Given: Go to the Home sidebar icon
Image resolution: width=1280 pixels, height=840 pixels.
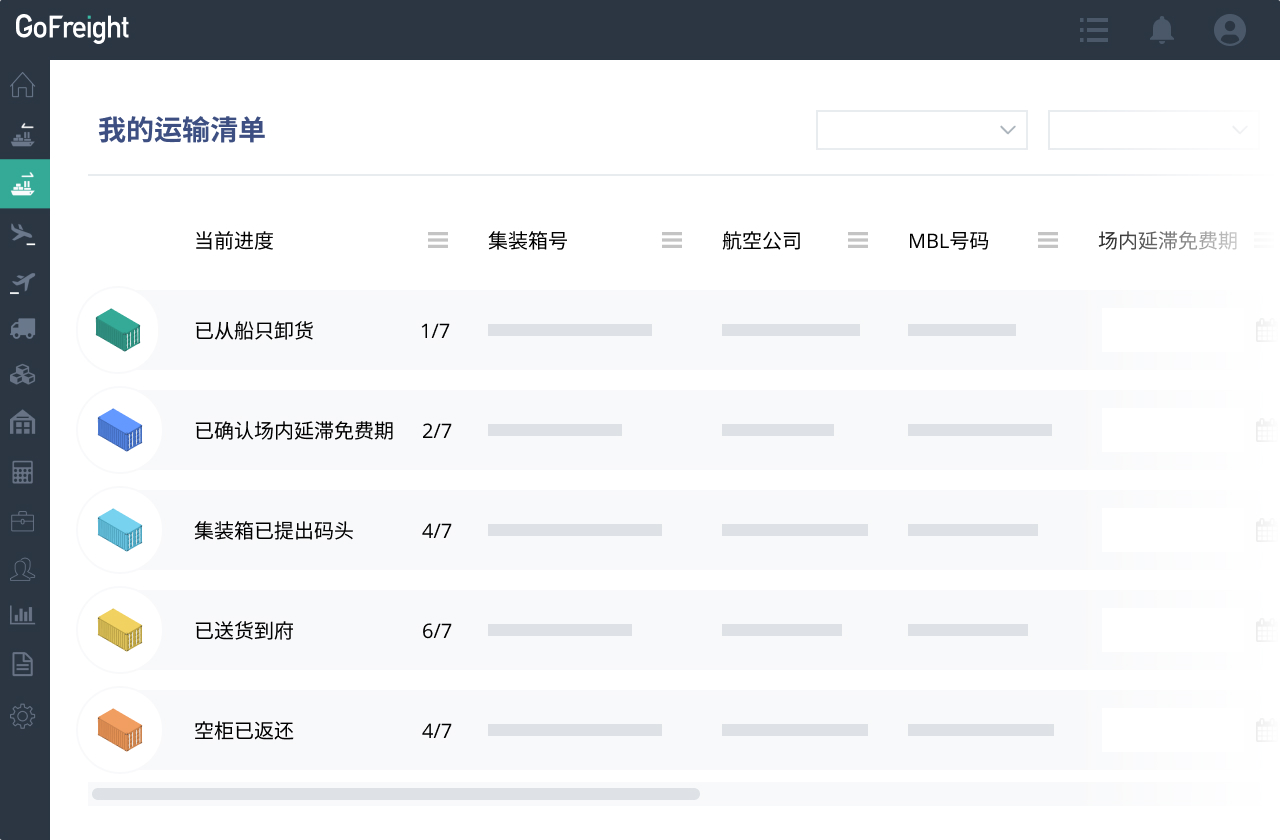Looking at the screenshot, I should 23,85.
